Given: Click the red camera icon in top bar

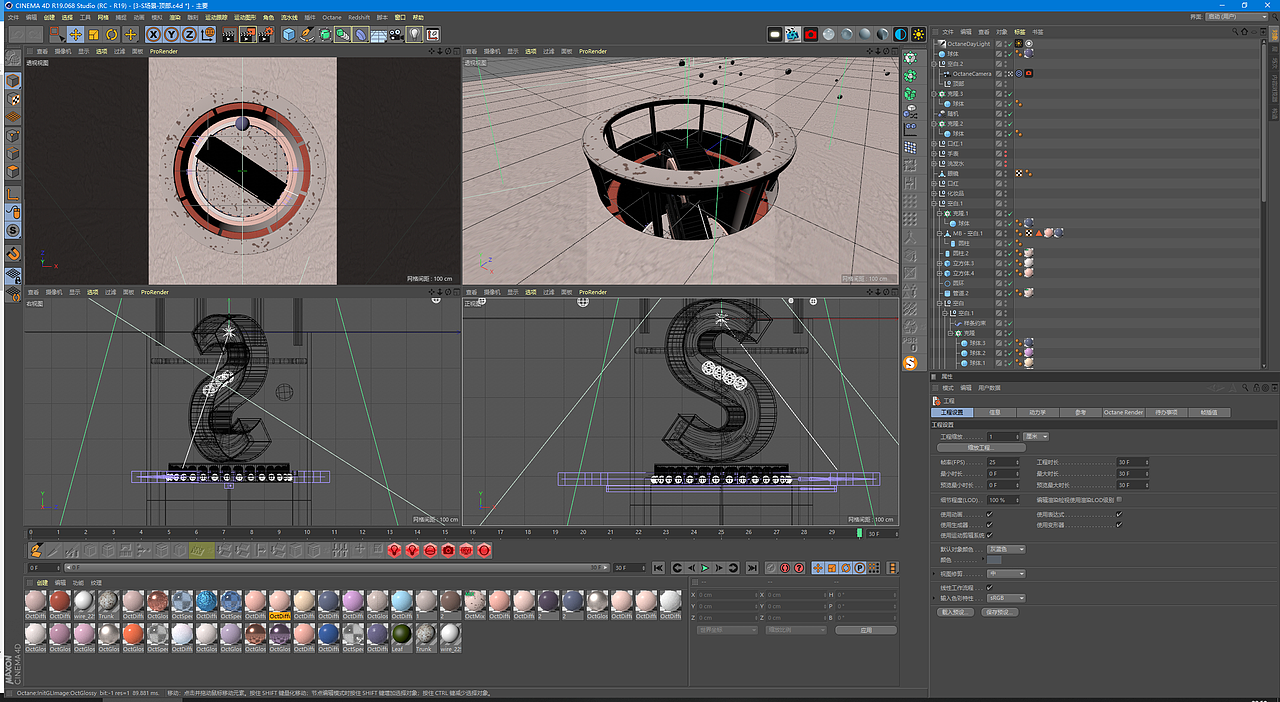Looking at the screenshot, I should pos(811,34).
